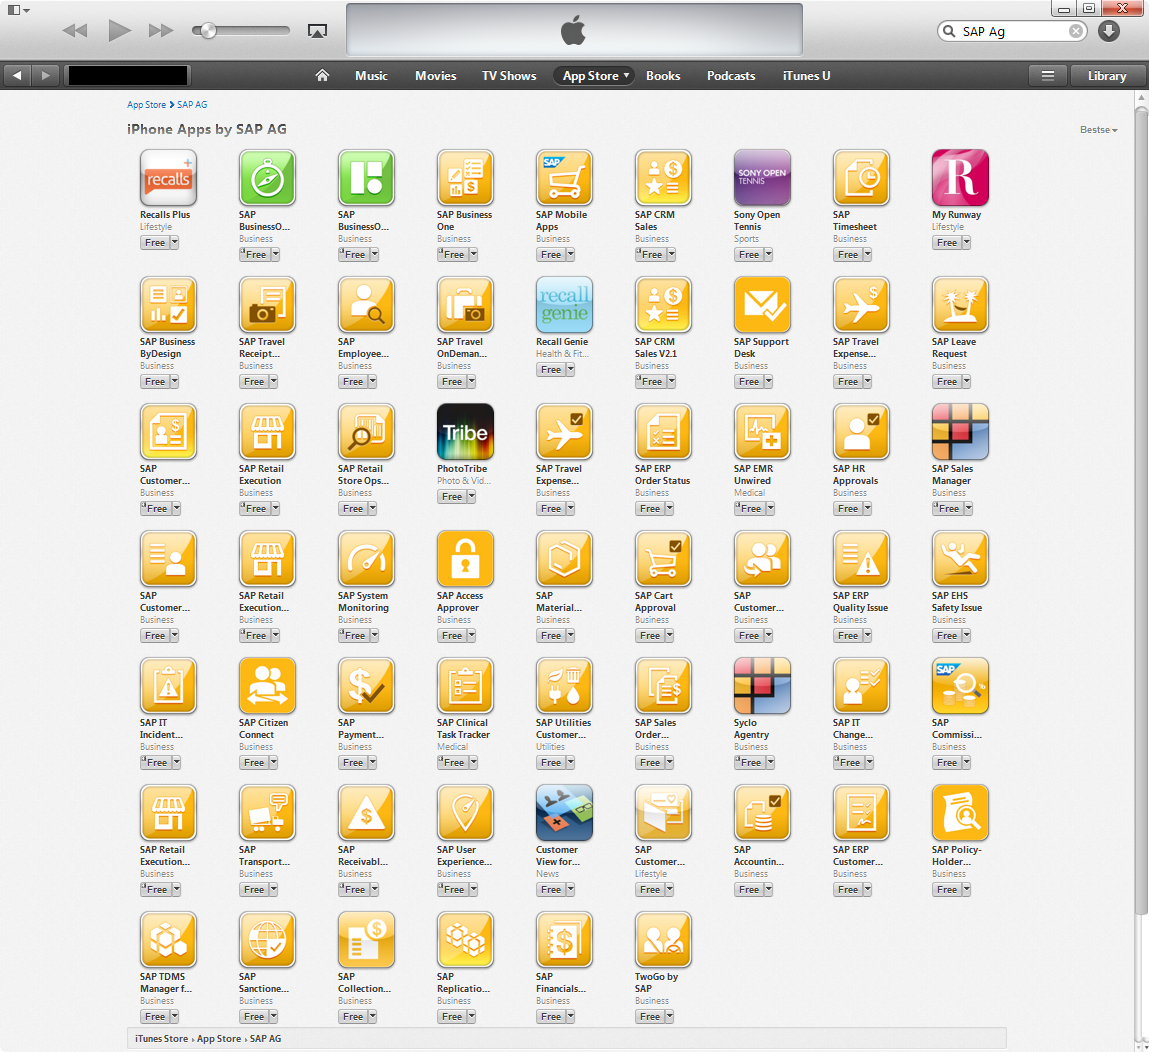
Task: Open the SAP EMR Unwired icon
Action: tap(762, 431)
